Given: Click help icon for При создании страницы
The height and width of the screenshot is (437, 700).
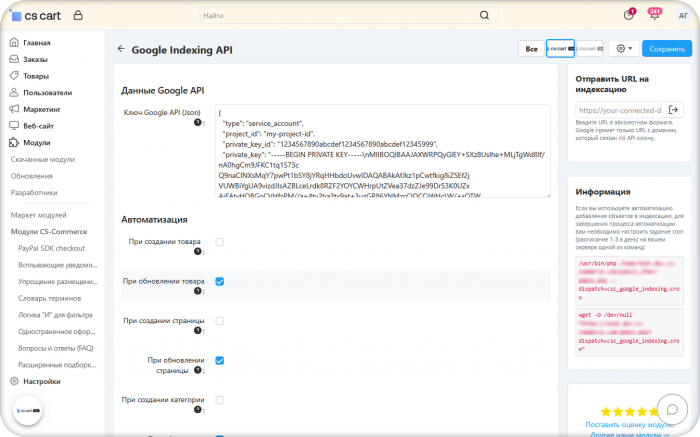Looking at the screenshot, I should (197, 330).
